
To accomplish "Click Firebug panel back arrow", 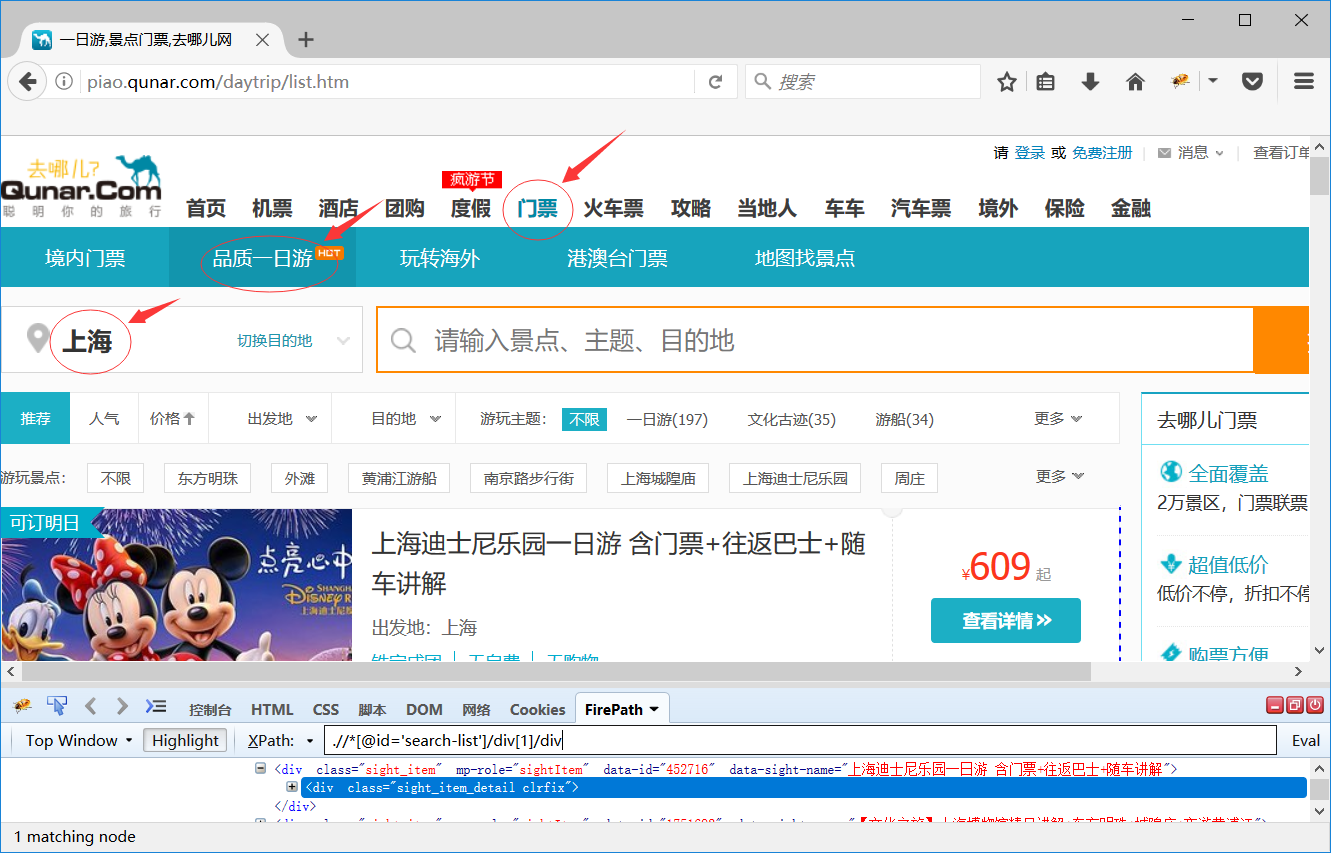I will point(90,706).
